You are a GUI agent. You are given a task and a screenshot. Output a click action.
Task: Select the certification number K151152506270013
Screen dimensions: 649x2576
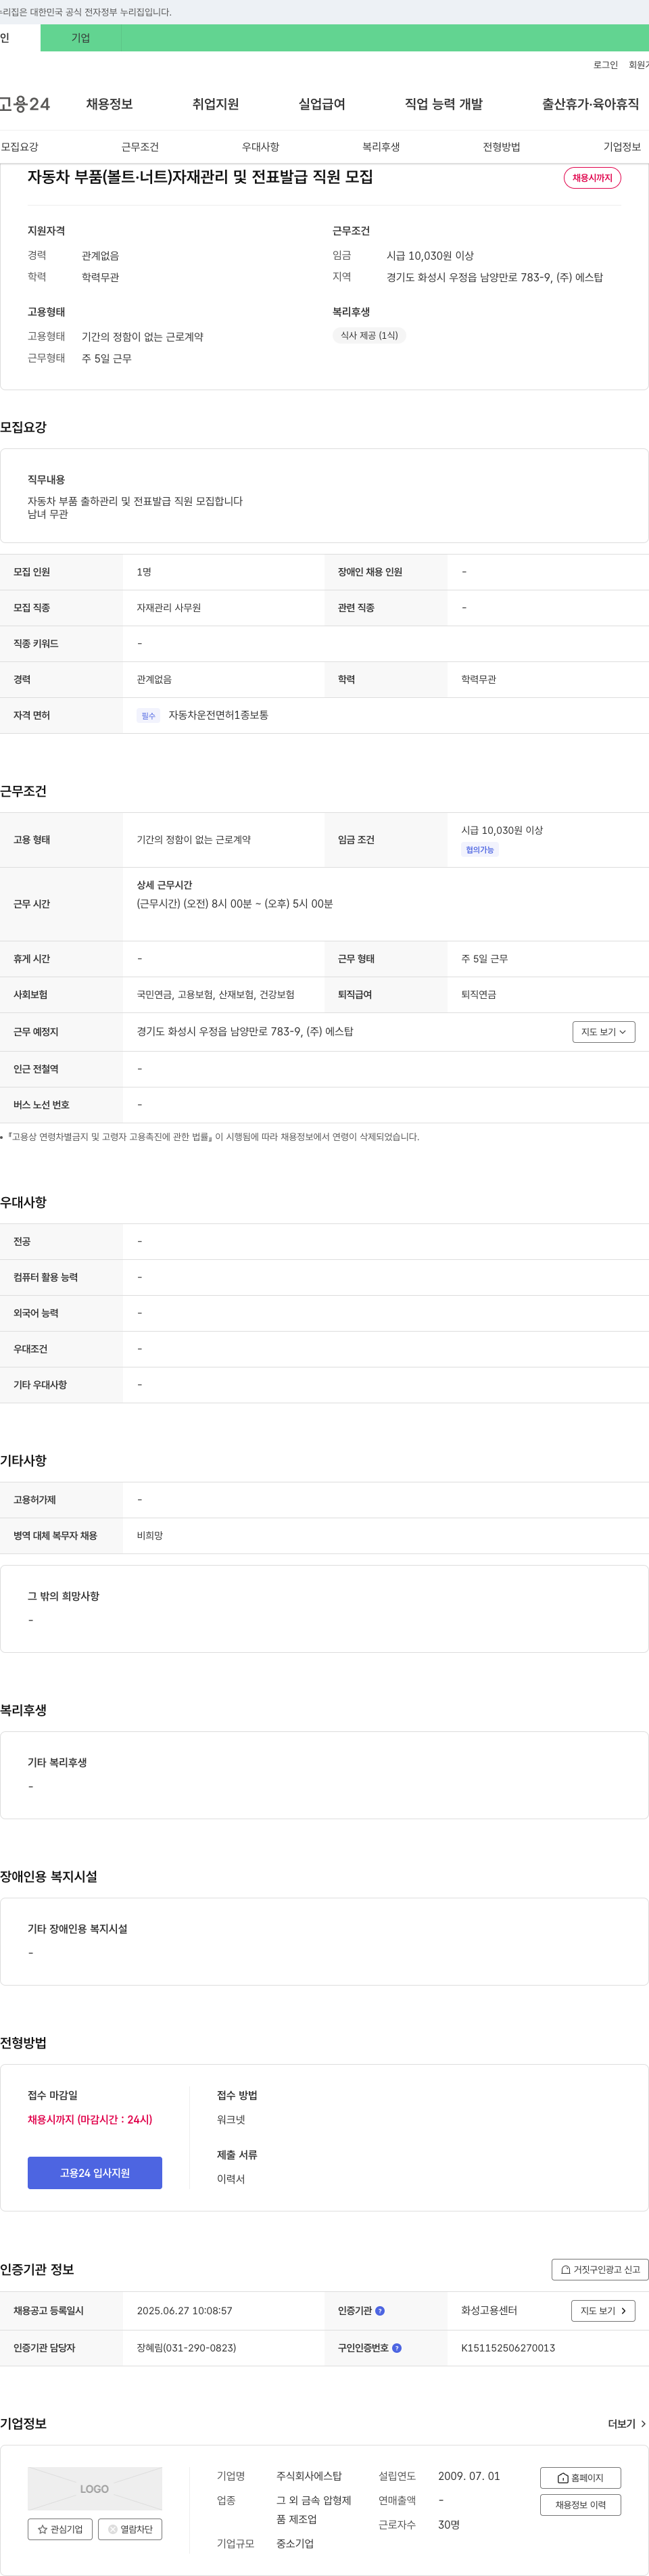(x=508, y=2348)
